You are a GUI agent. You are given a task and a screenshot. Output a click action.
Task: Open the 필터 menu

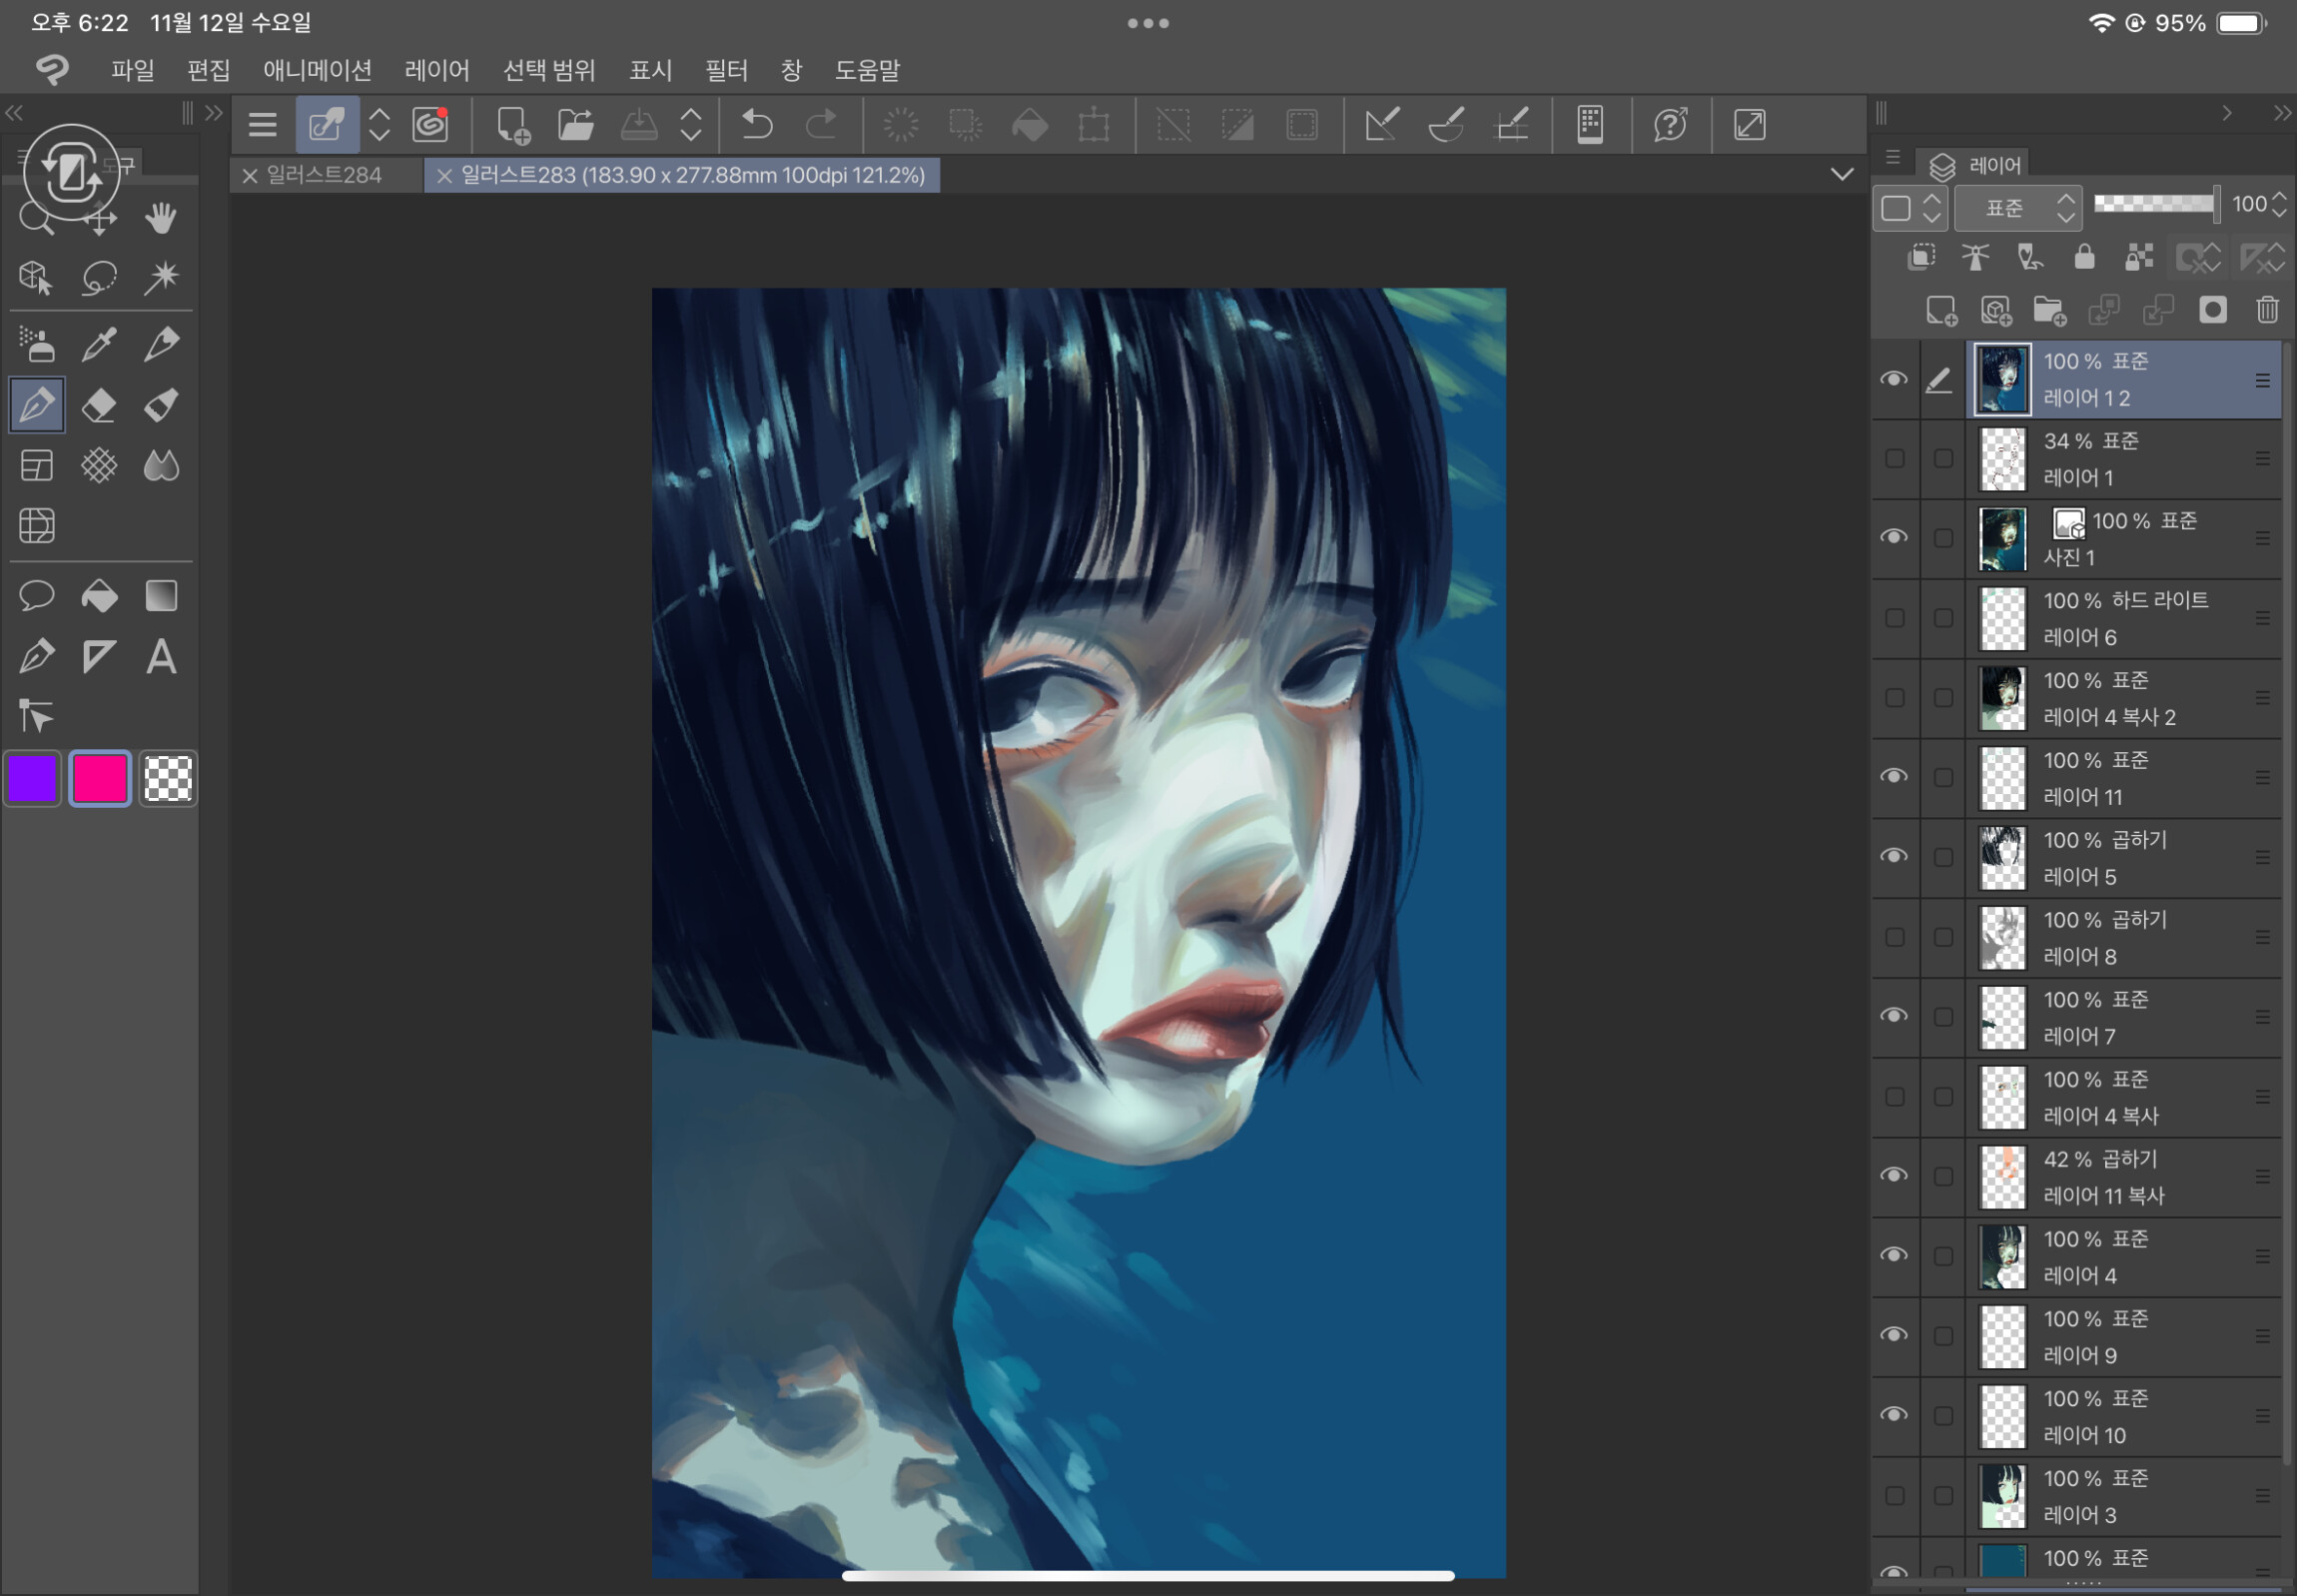point(726,70)
